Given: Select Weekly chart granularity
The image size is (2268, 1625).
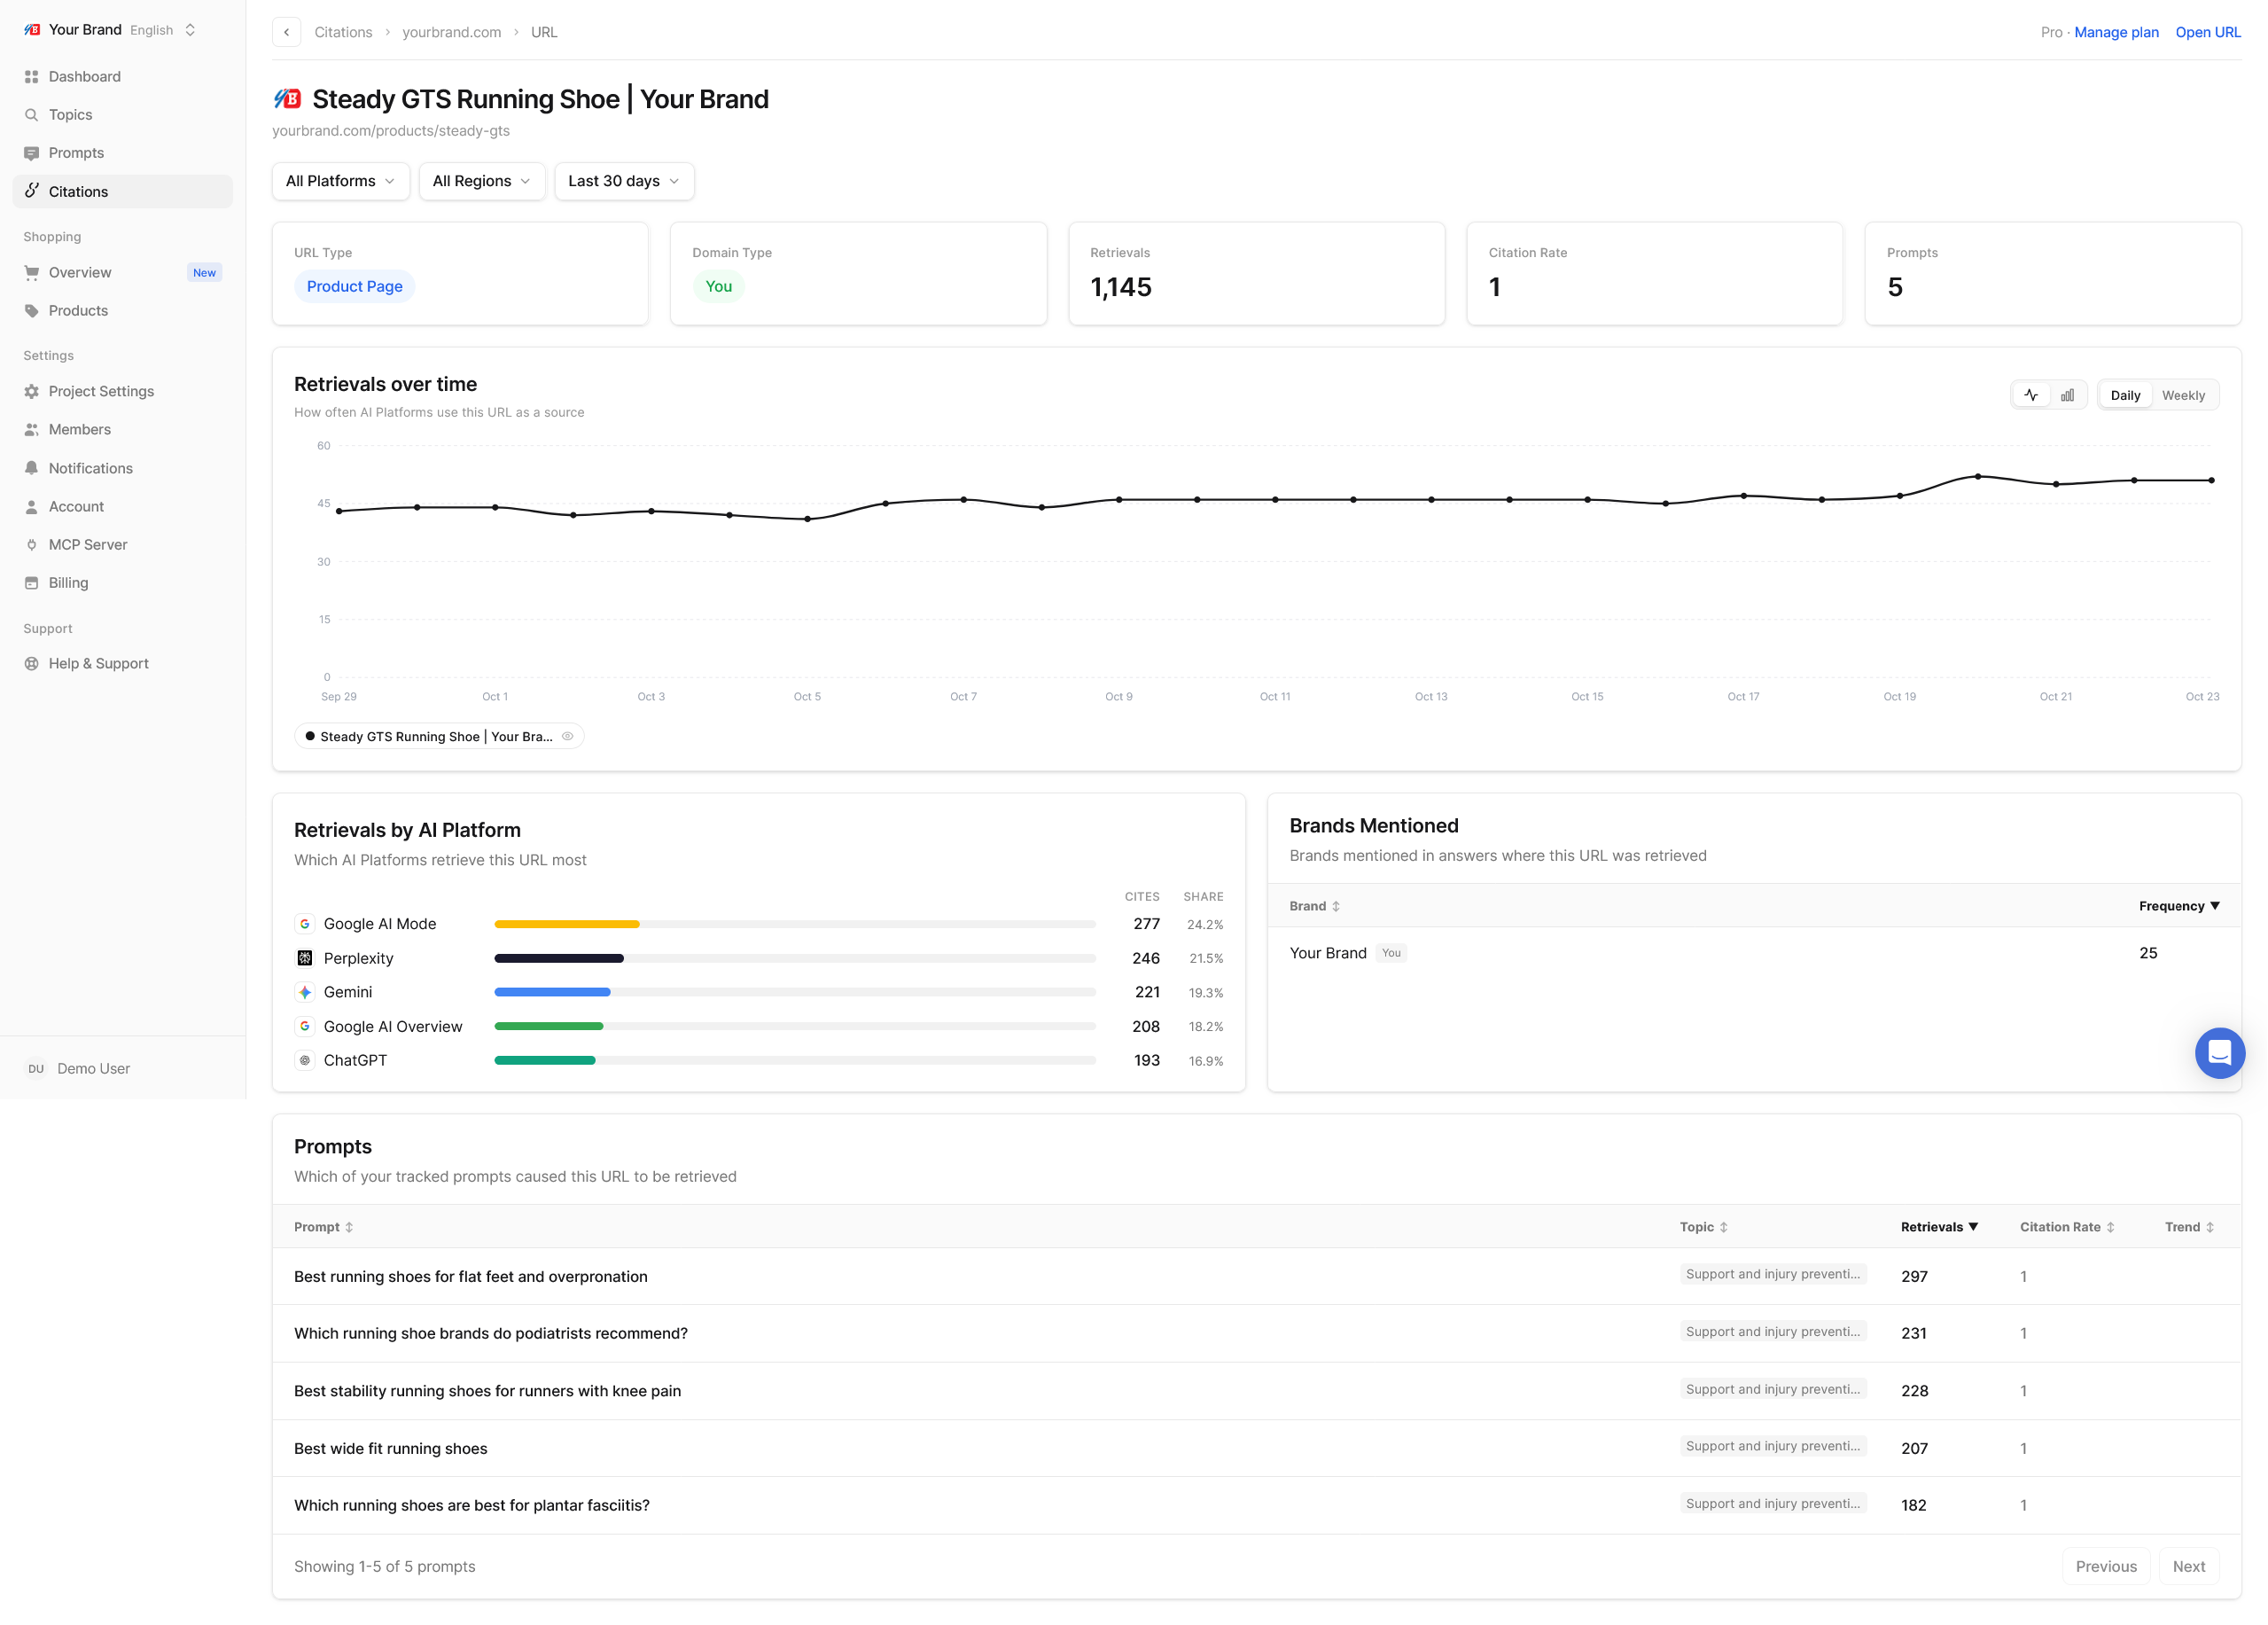Looking at the screenshot, I should tap(2183, 395).
